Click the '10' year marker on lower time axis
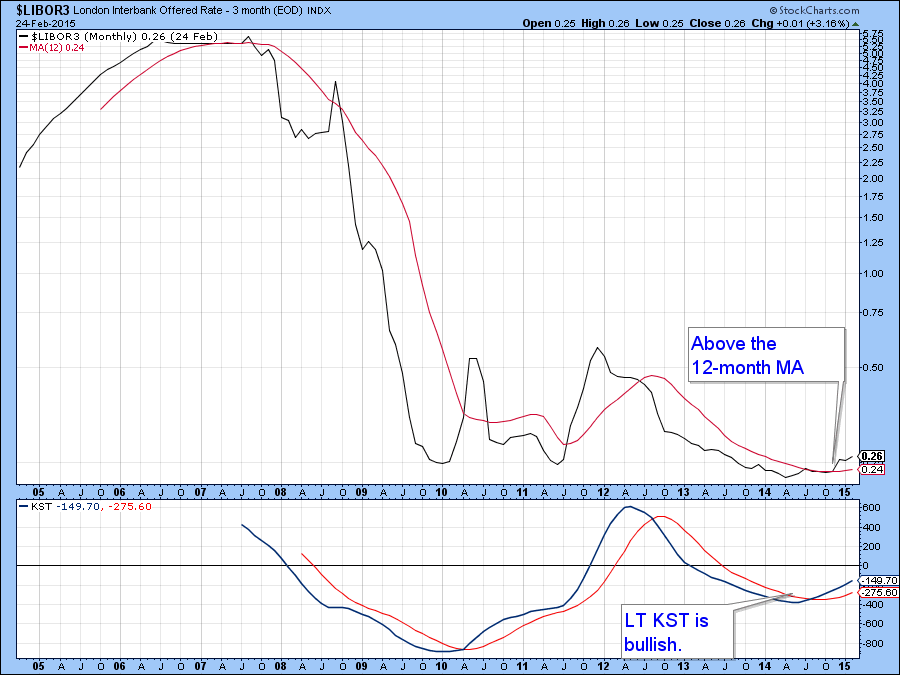Screen dimensions: 900x675 (439, 666)
